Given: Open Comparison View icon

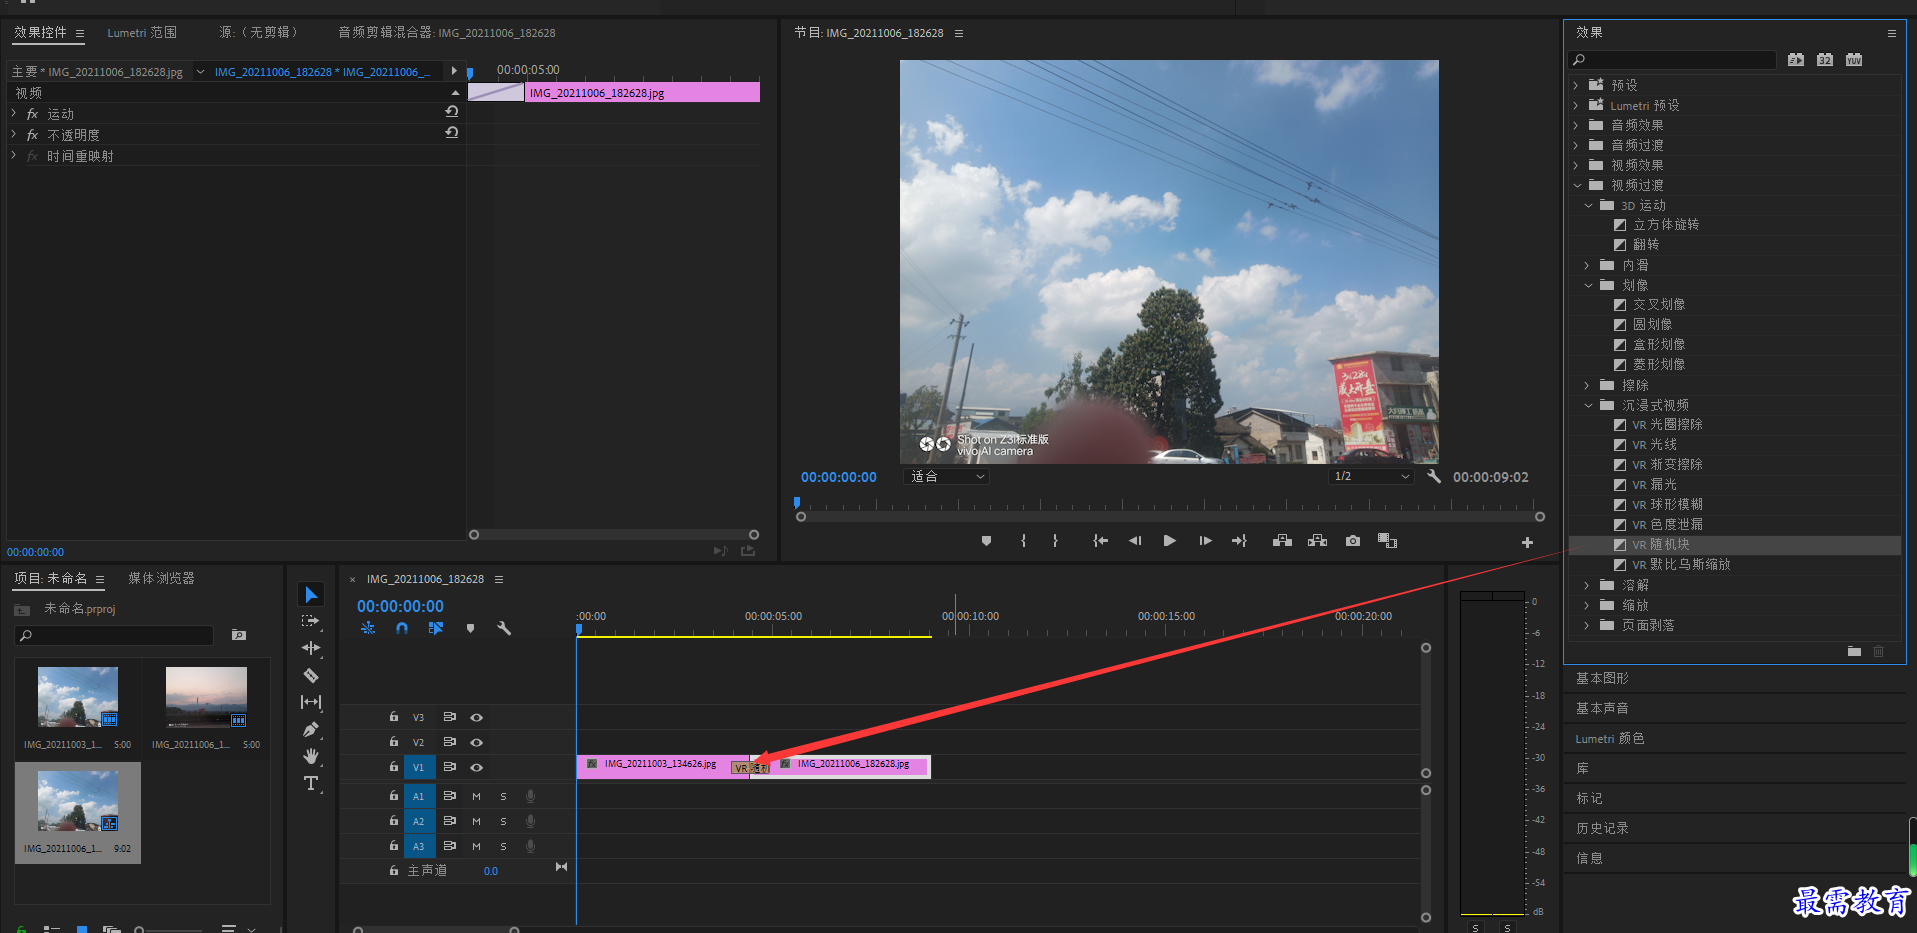Looking at the screenshot, I should pos(1387,541).
